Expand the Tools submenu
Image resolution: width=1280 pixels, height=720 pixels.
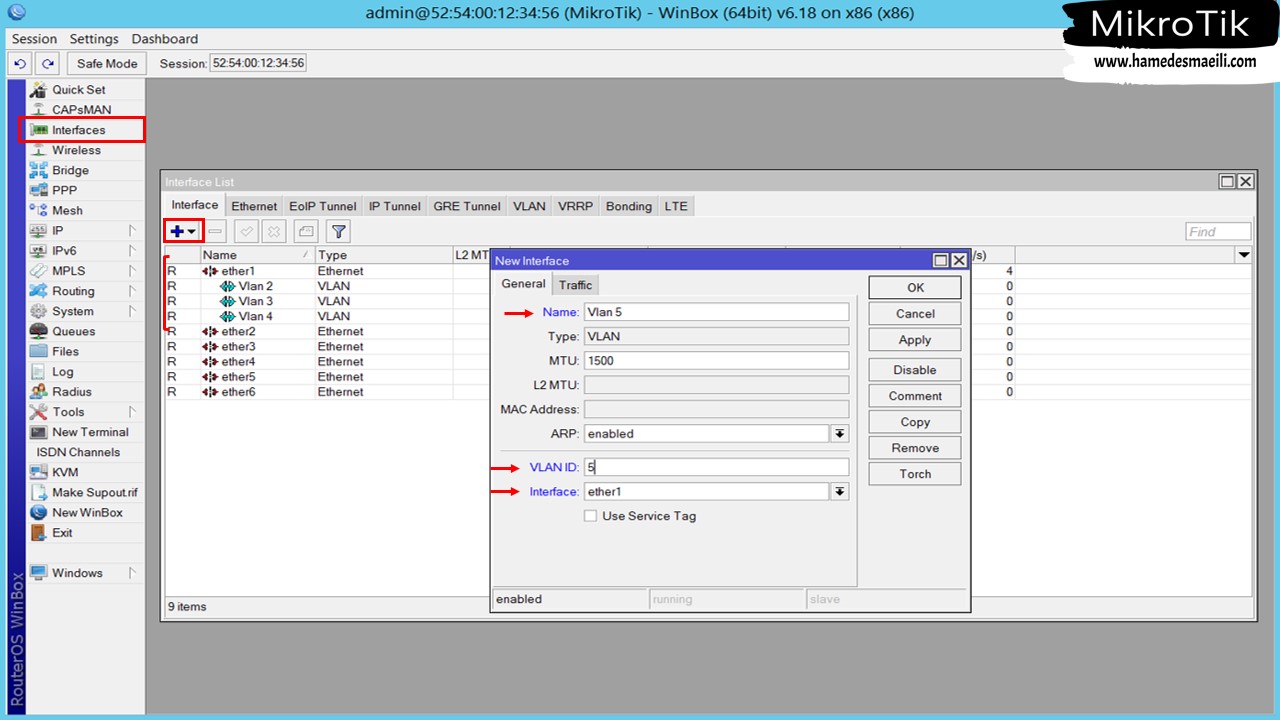(132, 412)
